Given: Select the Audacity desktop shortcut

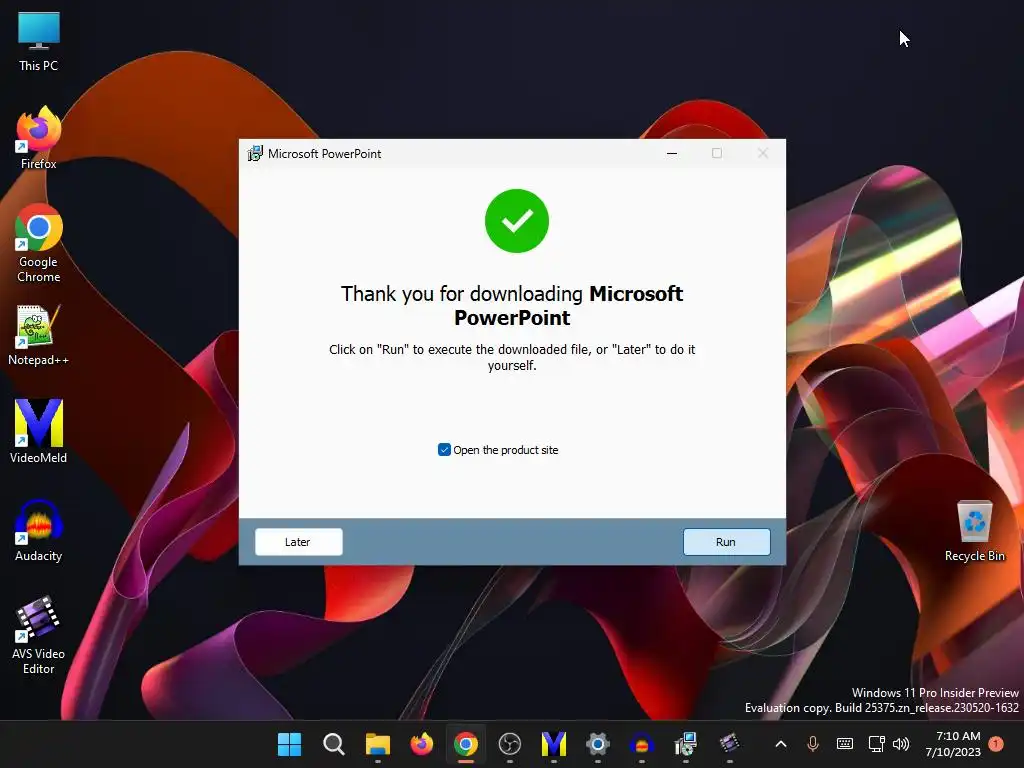Looking at the screenshot, I should (x=39, y=531).
